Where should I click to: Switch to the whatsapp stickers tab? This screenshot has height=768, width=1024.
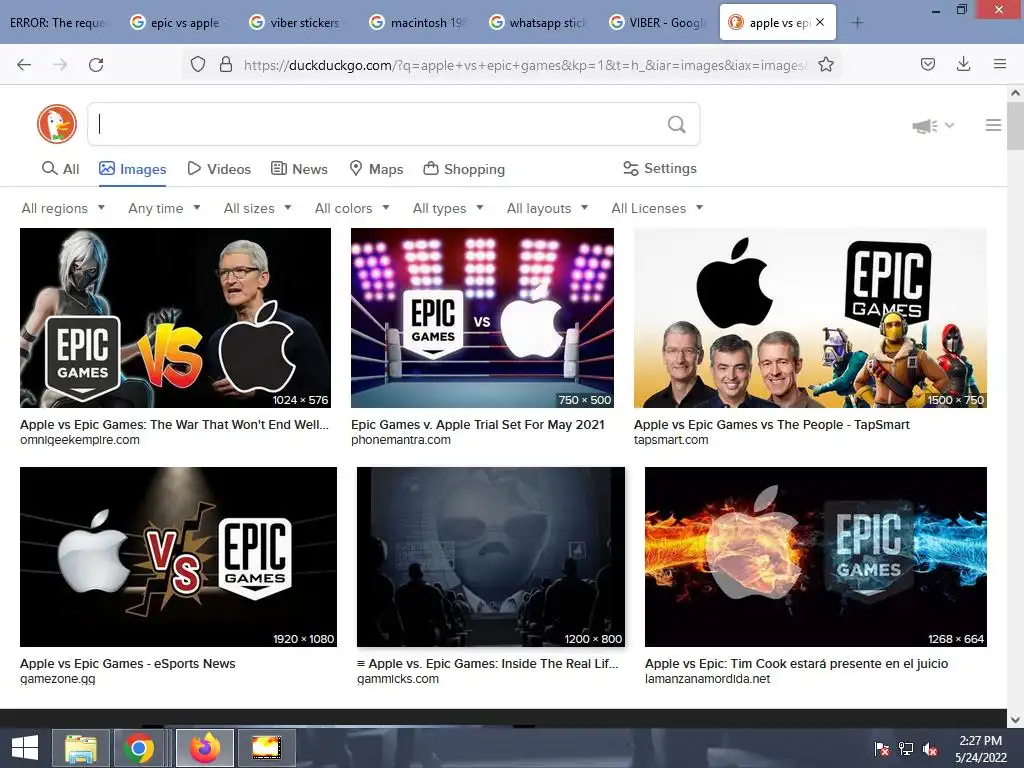point(537,23)
